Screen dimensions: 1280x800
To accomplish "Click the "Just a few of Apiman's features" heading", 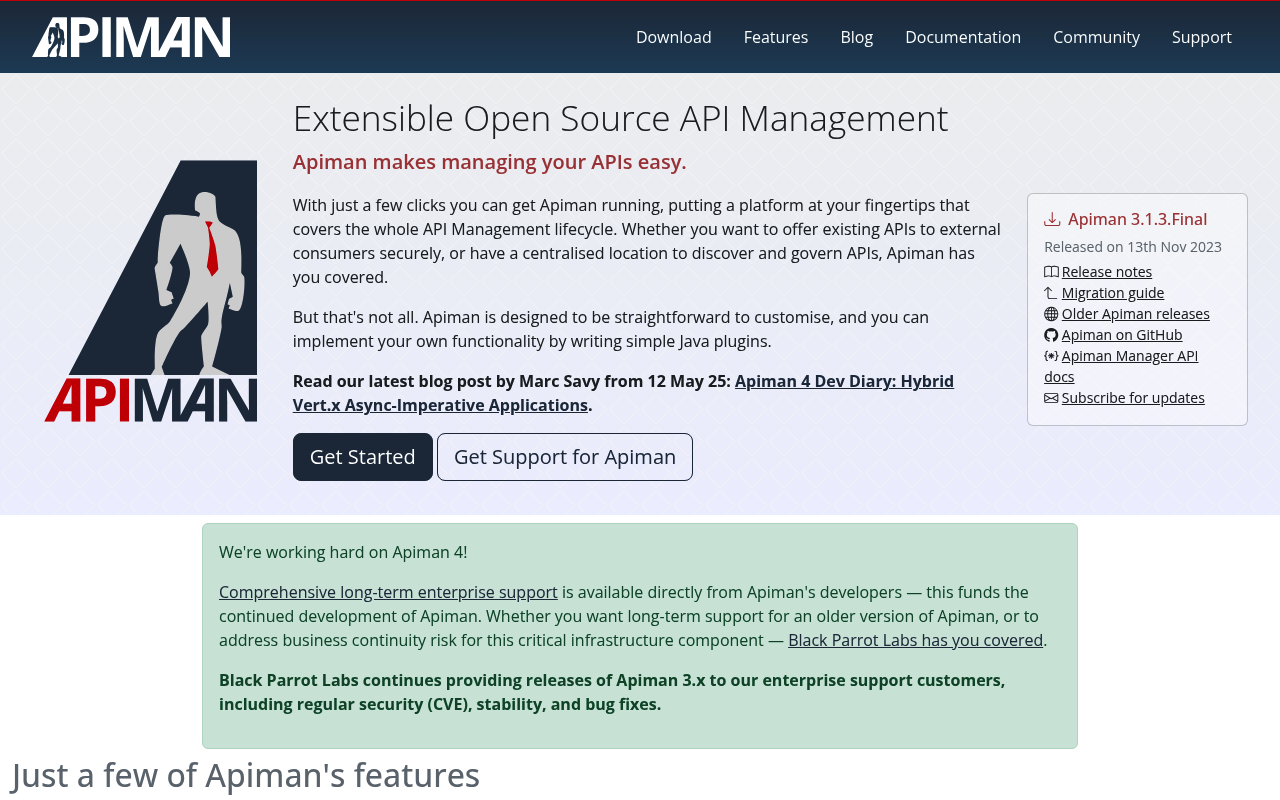I will (246, 776).
